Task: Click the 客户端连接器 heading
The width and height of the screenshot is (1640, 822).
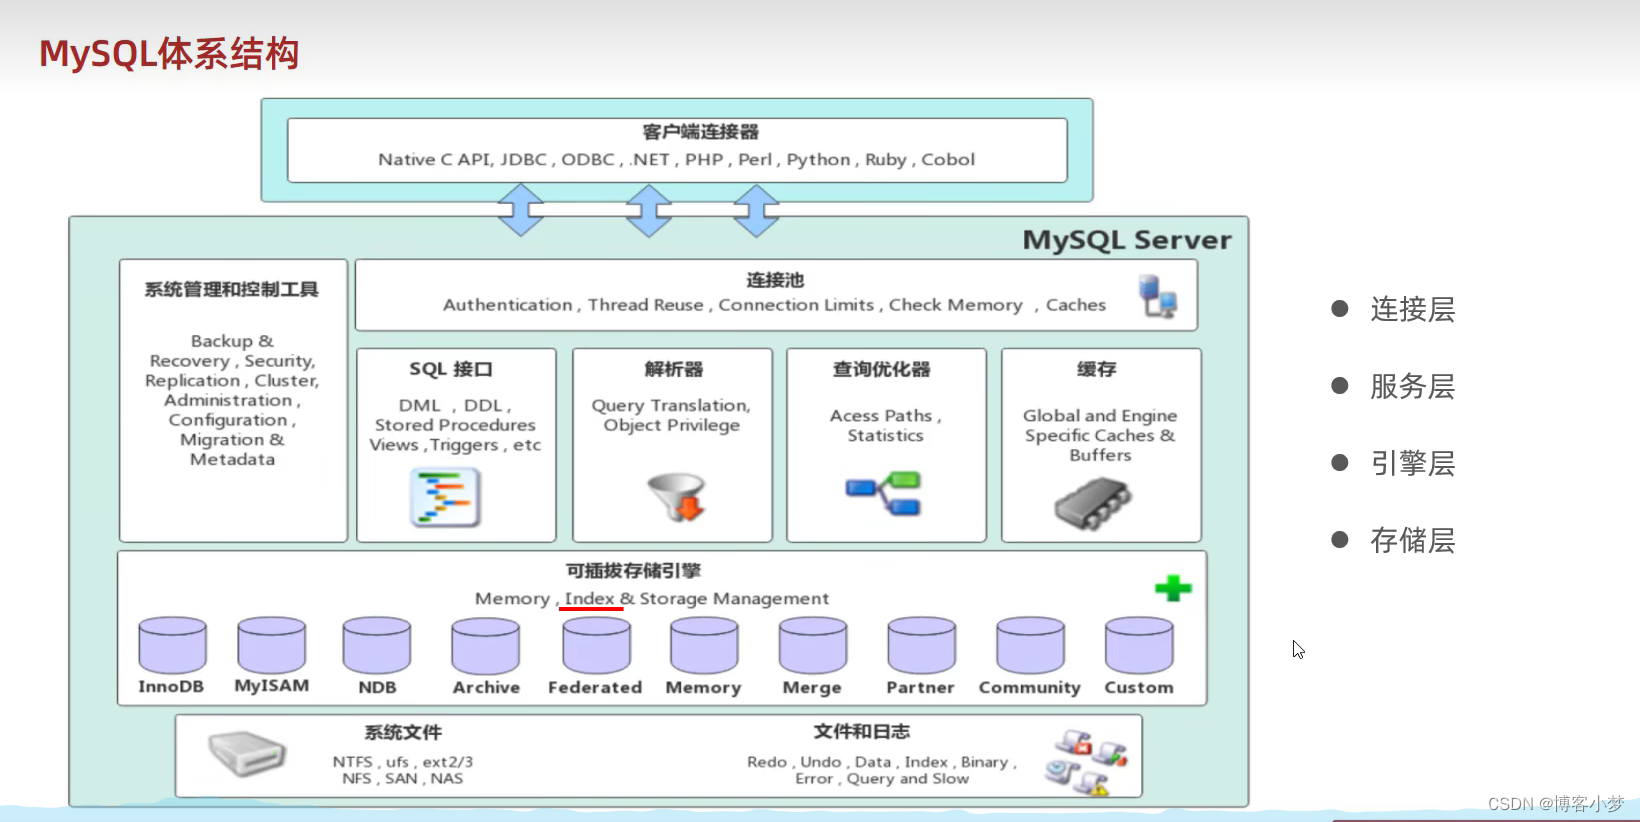Action: [700, 132]
